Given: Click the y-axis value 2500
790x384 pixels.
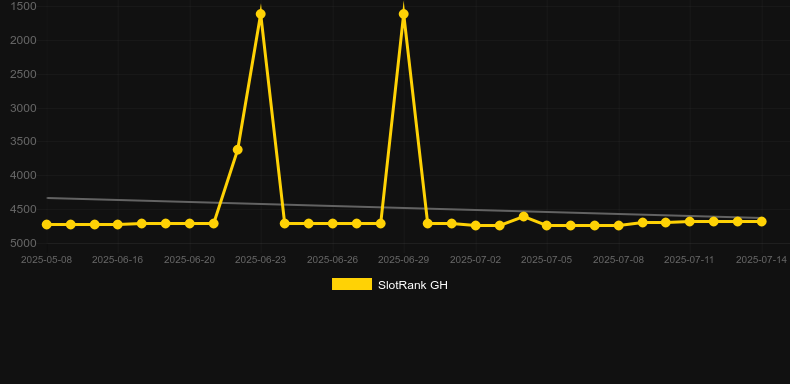Looking at the screenshot, I should tap(23, 74).
